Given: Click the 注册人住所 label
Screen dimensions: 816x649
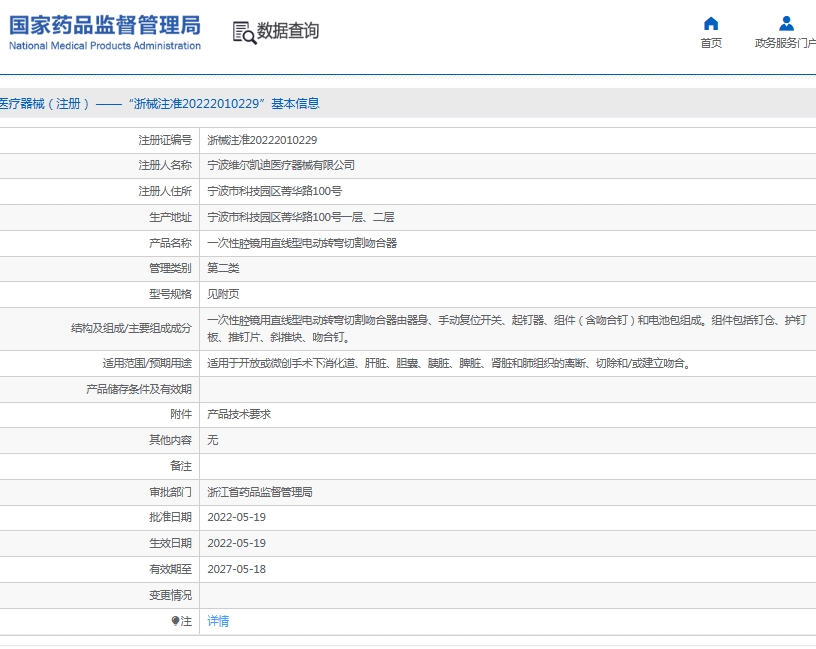Looking at the screenshot, I should point(165,191).
